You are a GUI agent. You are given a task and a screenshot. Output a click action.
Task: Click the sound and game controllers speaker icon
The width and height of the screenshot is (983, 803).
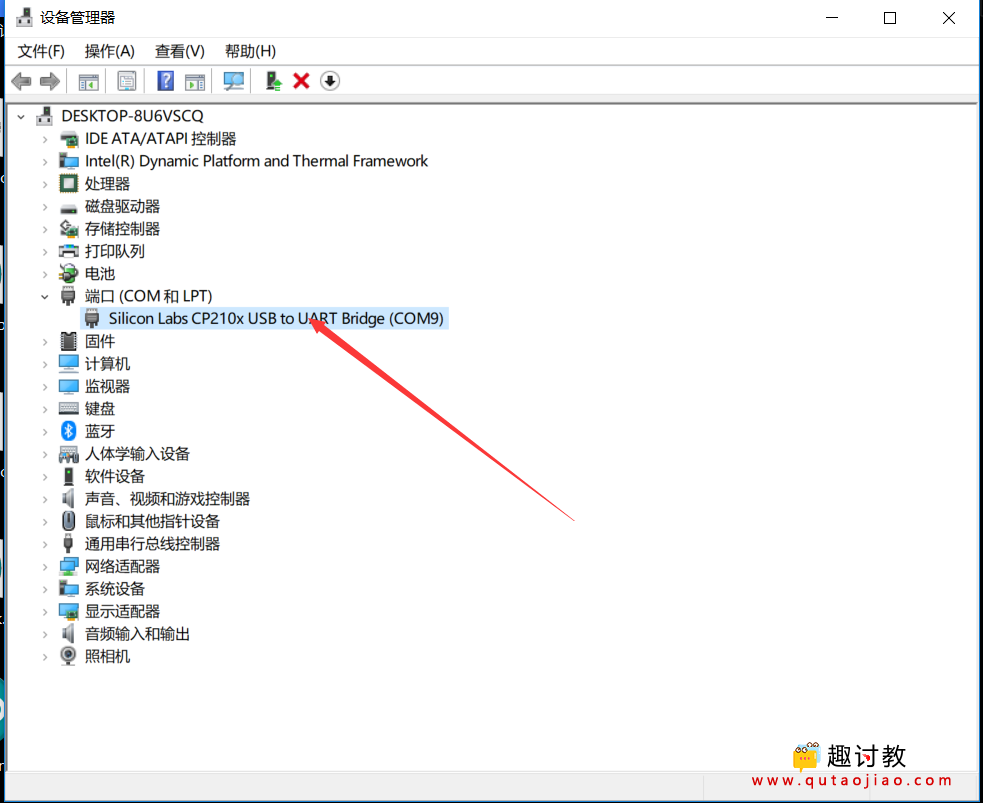[68, 499]
